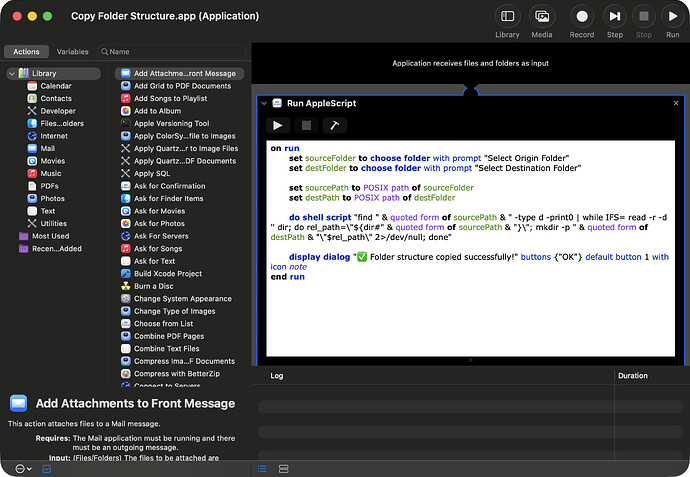This screenshot has height=477, width=690.
Task: Click the Name search field
Action: click(172, 51)
